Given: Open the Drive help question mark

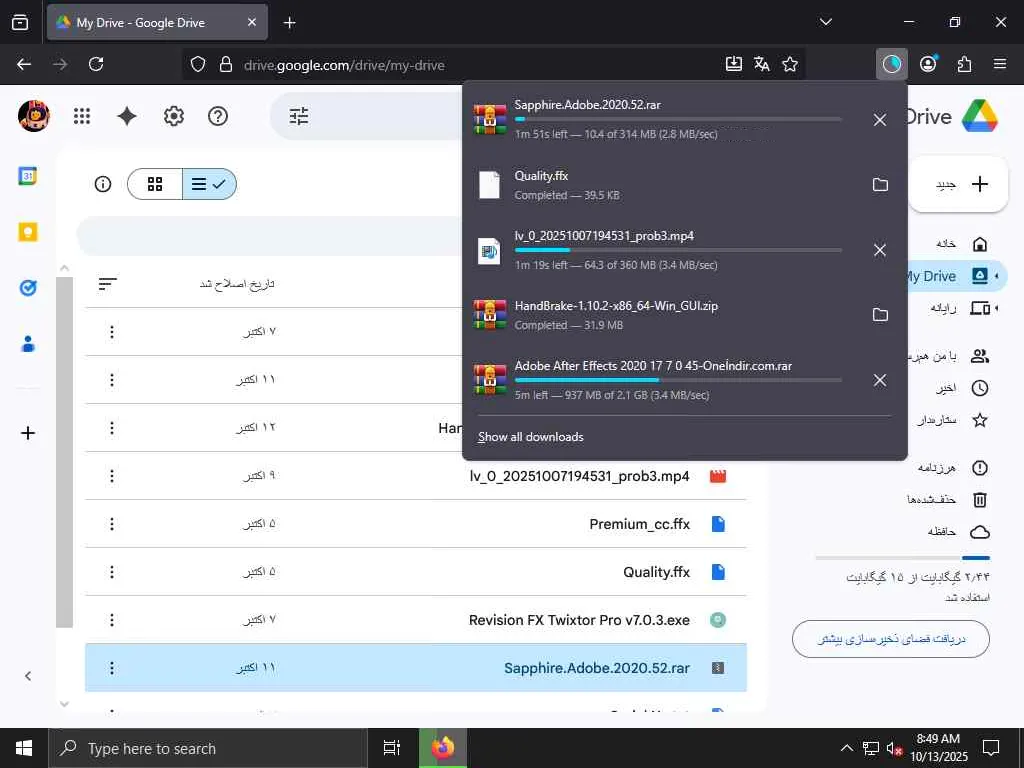Looking at the screenshot, I should point(217,116).
